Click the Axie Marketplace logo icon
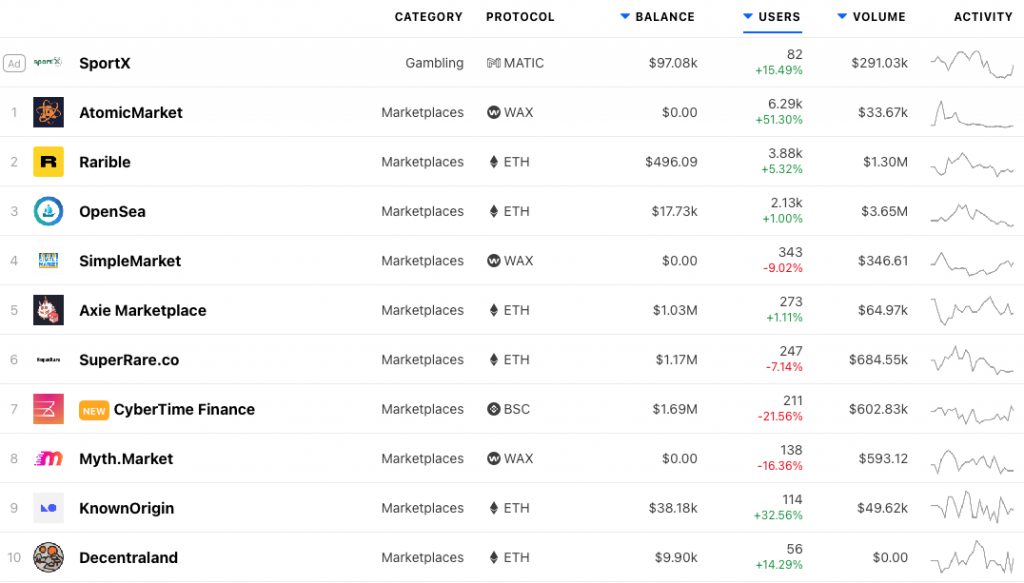This screenshot has height=583, width=1024. tap(48, 310)
